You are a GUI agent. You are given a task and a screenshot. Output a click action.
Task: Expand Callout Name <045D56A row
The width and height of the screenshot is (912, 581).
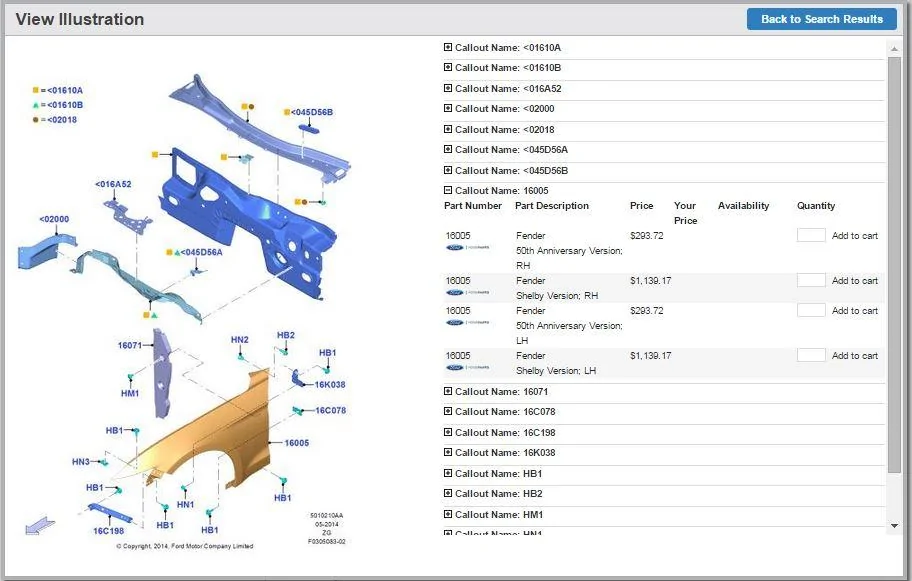coord(448,149)
